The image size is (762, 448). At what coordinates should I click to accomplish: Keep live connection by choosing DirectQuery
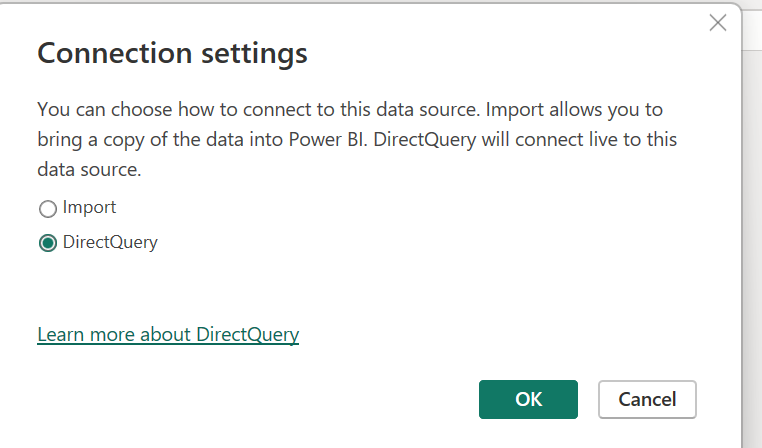click(47, 243)
